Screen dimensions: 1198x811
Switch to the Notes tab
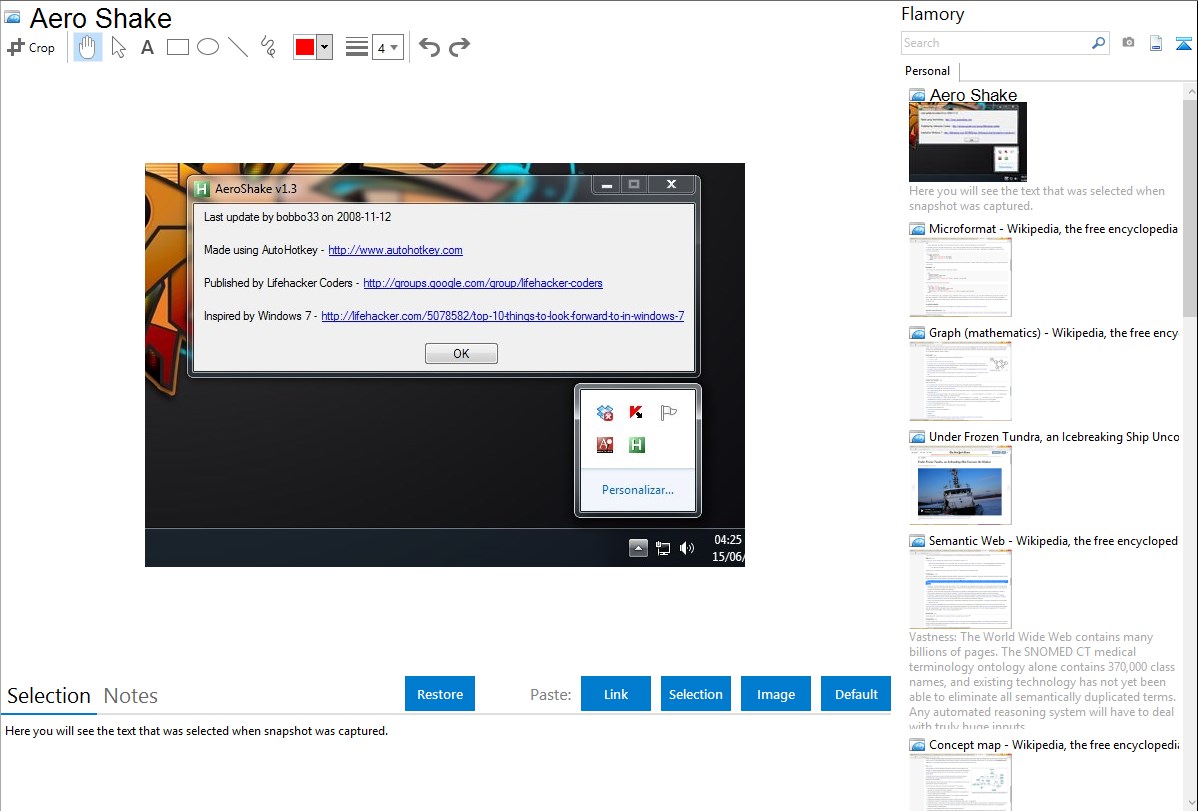pyautogui.click(x=131, y=696)
